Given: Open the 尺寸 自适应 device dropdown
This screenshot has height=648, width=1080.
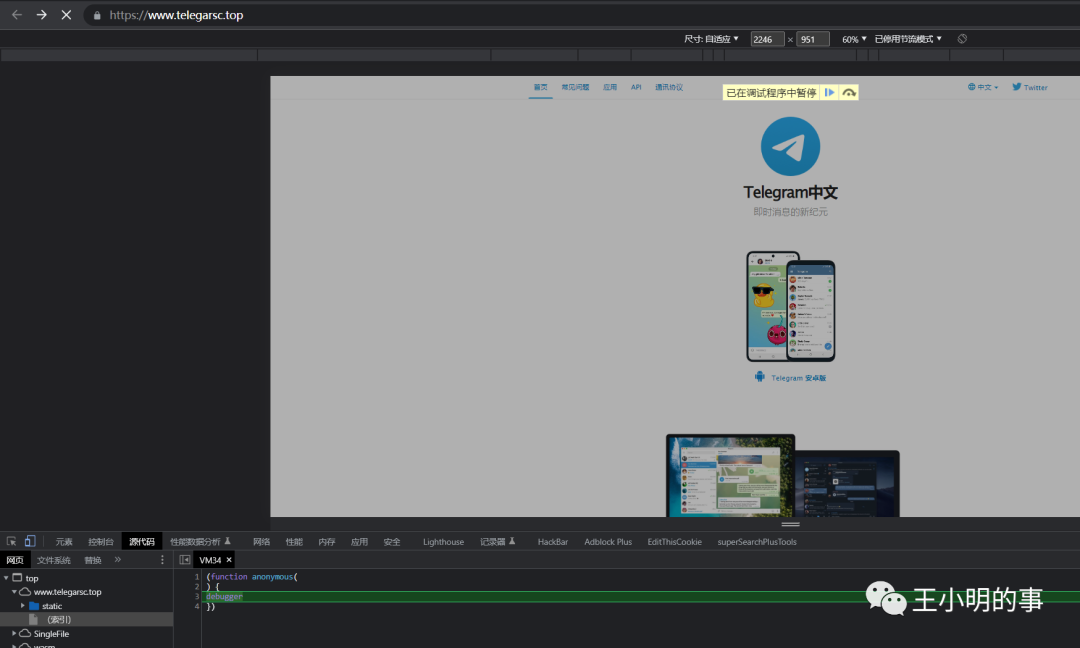Looking at the screenshot, I should click(x=712, y=39).
